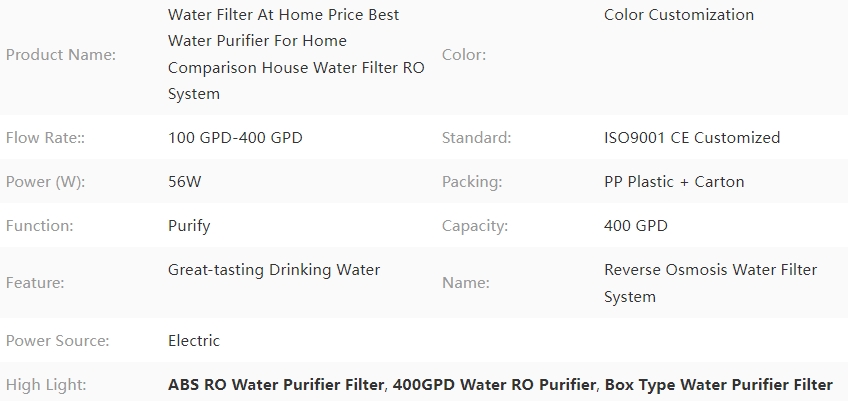Click the 56W power value

tap(184, 182)
